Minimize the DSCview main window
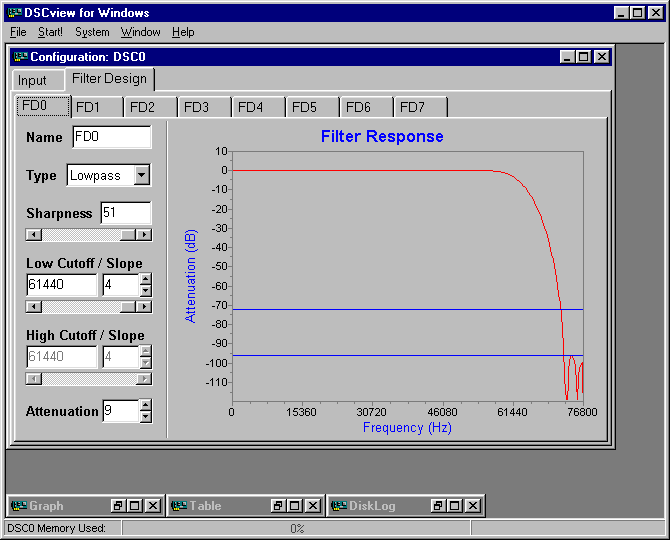Image resolution: width=670 pixels, height=540 pixels. click(621, 13)
